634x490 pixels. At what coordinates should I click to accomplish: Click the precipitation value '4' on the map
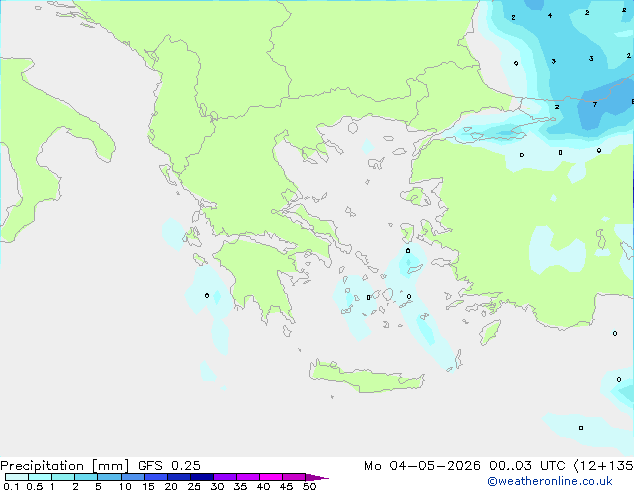550,16
